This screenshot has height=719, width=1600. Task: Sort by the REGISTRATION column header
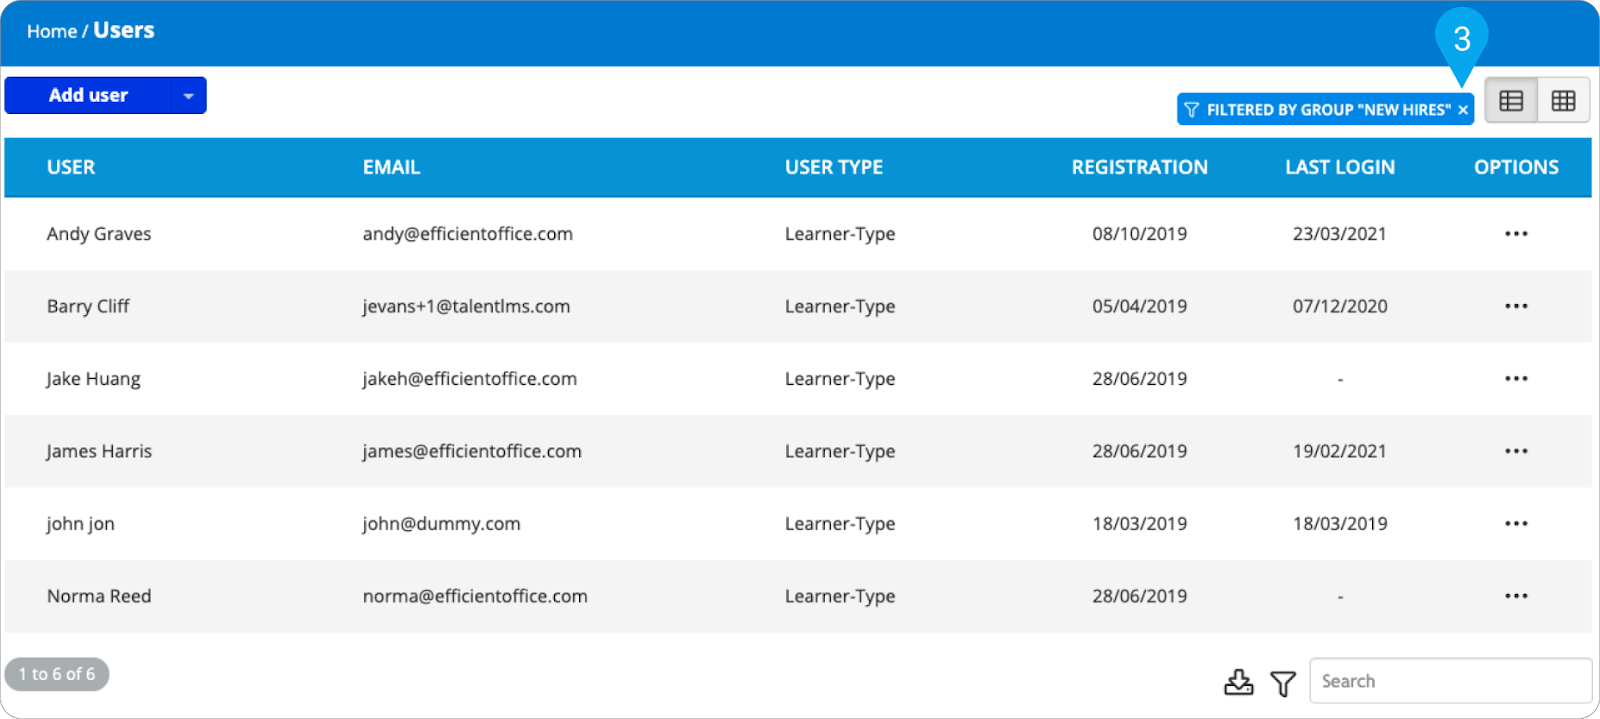(x=1139, y=168)
